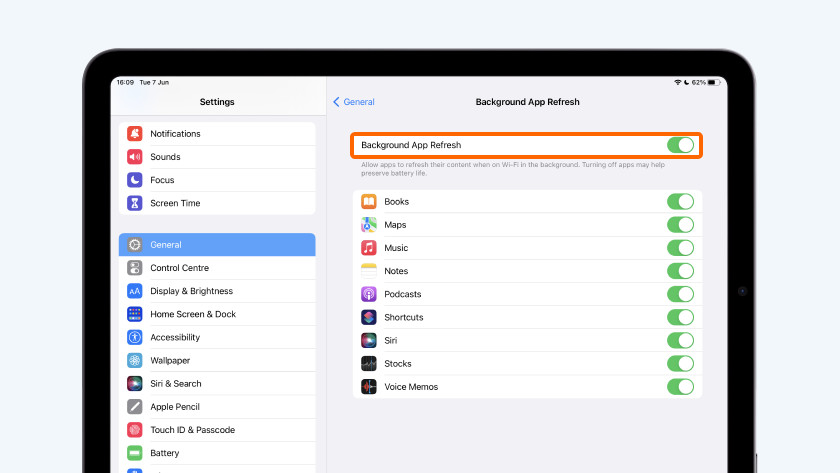Screen dimensions: 840x473
Task: Tap the Screen Time hourglass icon
Action: (135, 203)
